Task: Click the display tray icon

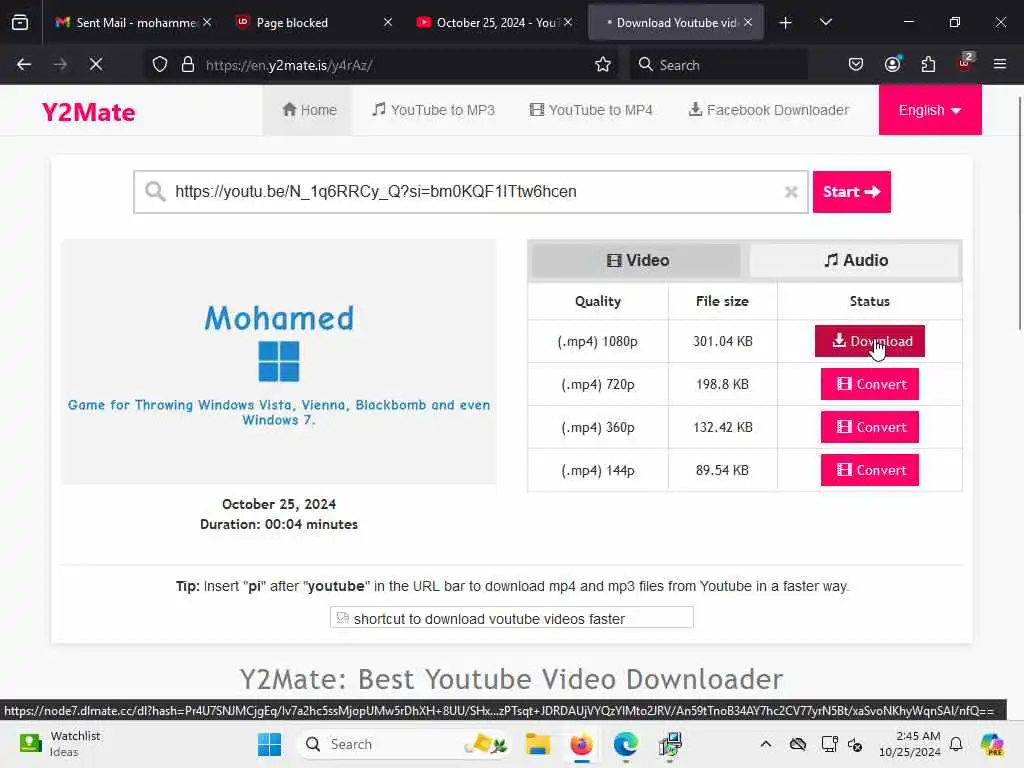Action: click(829, 744)
